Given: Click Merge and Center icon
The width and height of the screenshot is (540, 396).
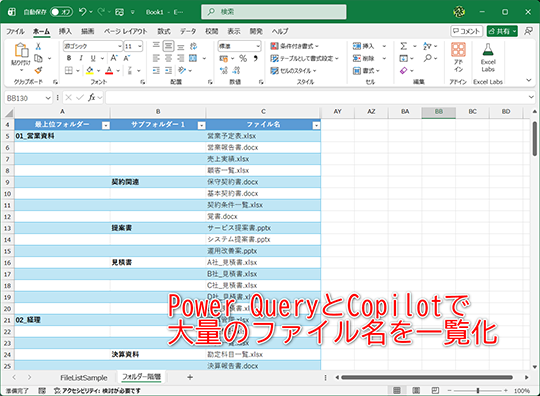Looking at the screenshot, I should tap(193, 58).
